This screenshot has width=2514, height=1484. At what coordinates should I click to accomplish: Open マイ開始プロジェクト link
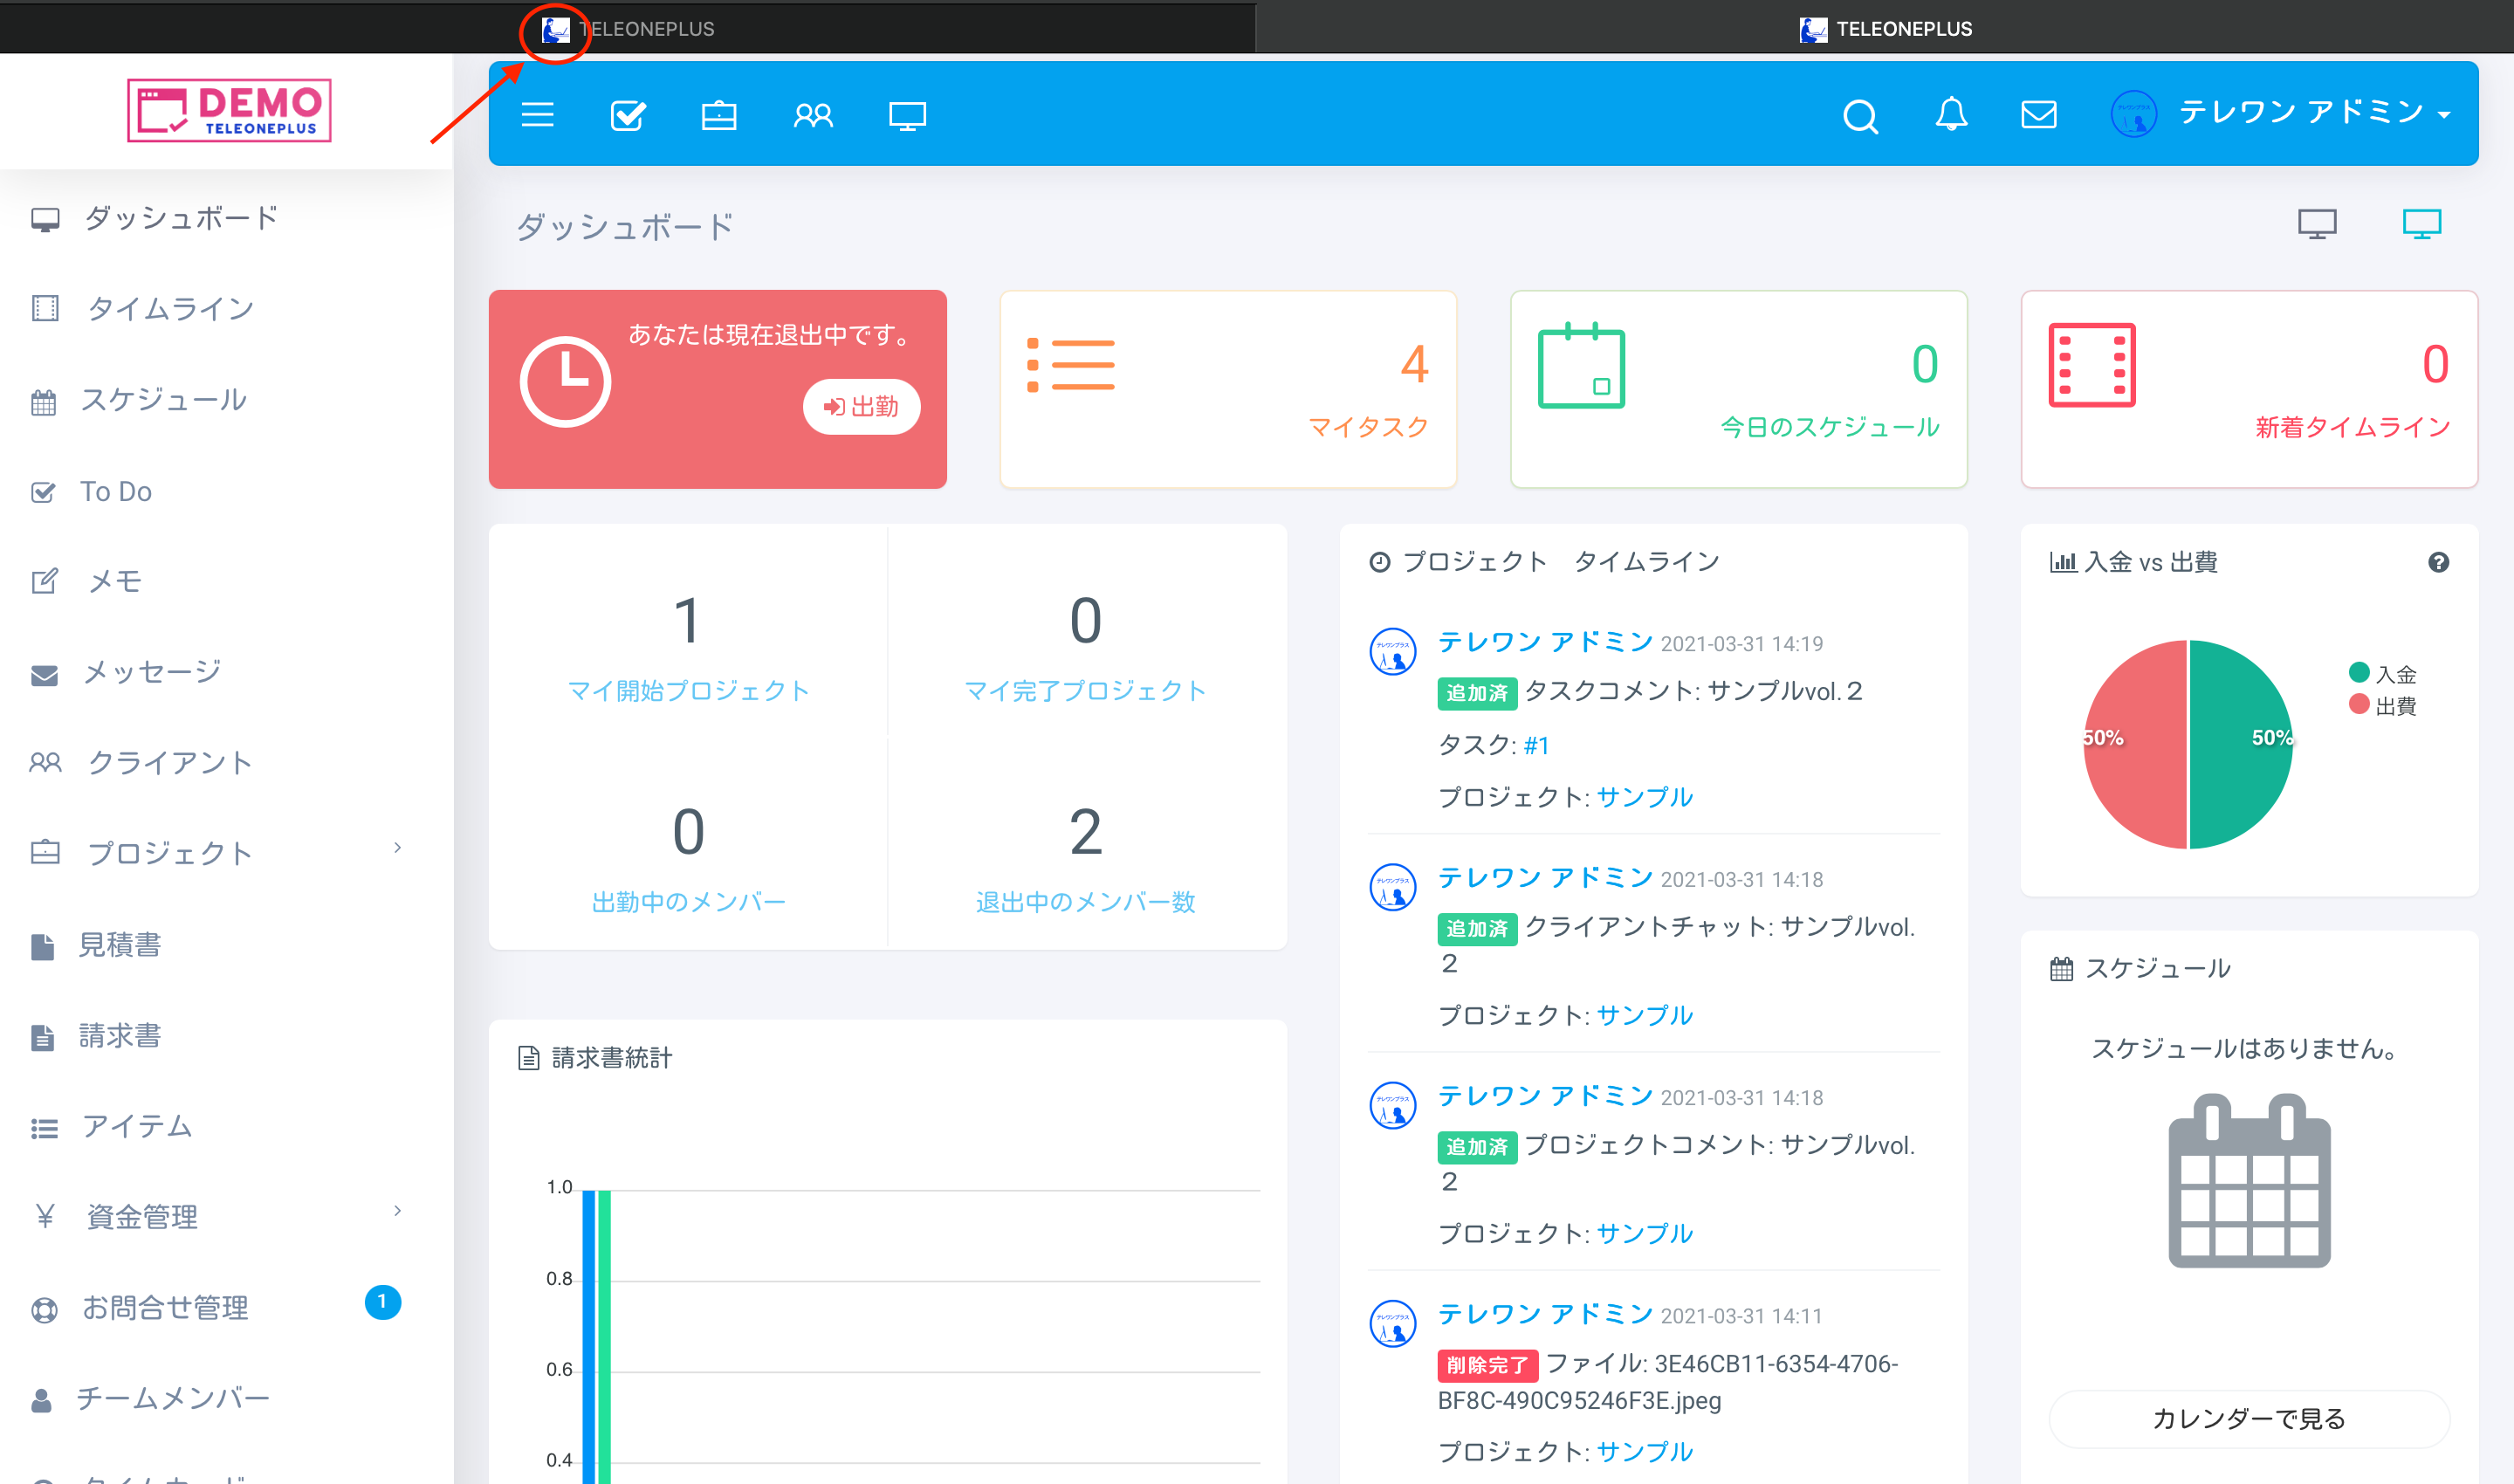coord(688,691)
